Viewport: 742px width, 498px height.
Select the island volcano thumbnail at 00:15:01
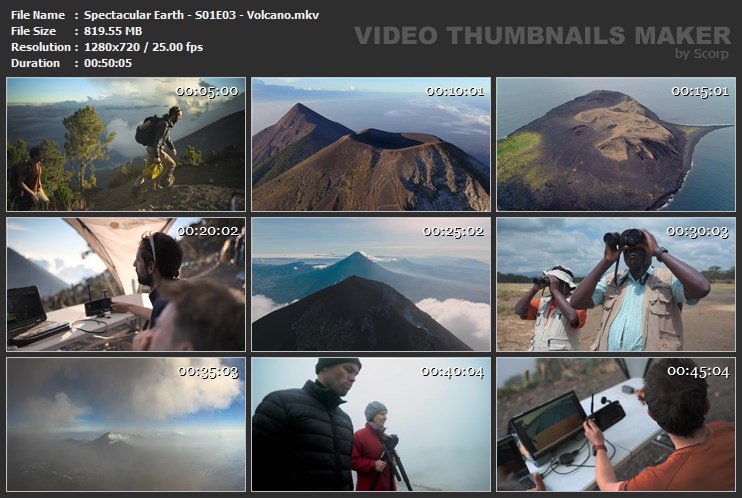point(616,144)
